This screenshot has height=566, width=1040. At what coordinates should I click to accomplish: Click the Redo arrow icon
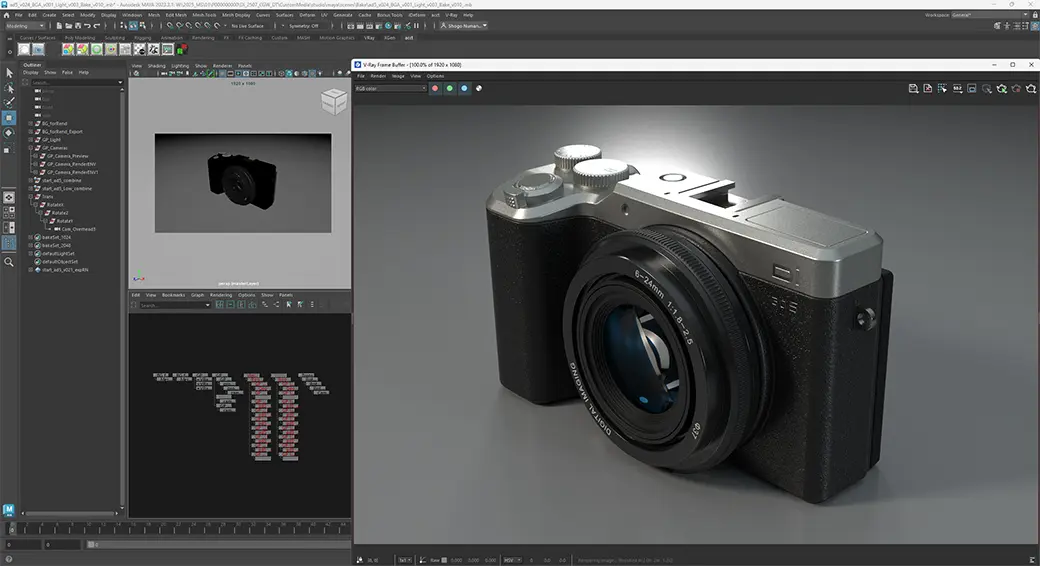click(96, 26)
